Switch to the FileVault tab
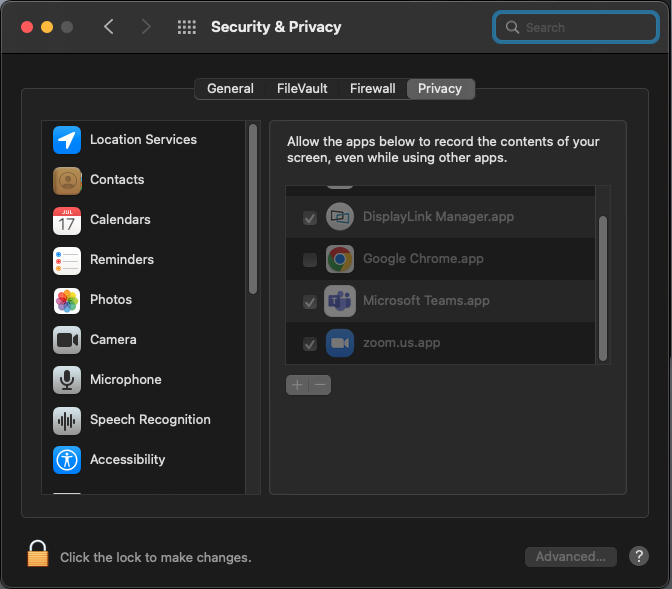672x589 pixels. (x=302, y=89)
